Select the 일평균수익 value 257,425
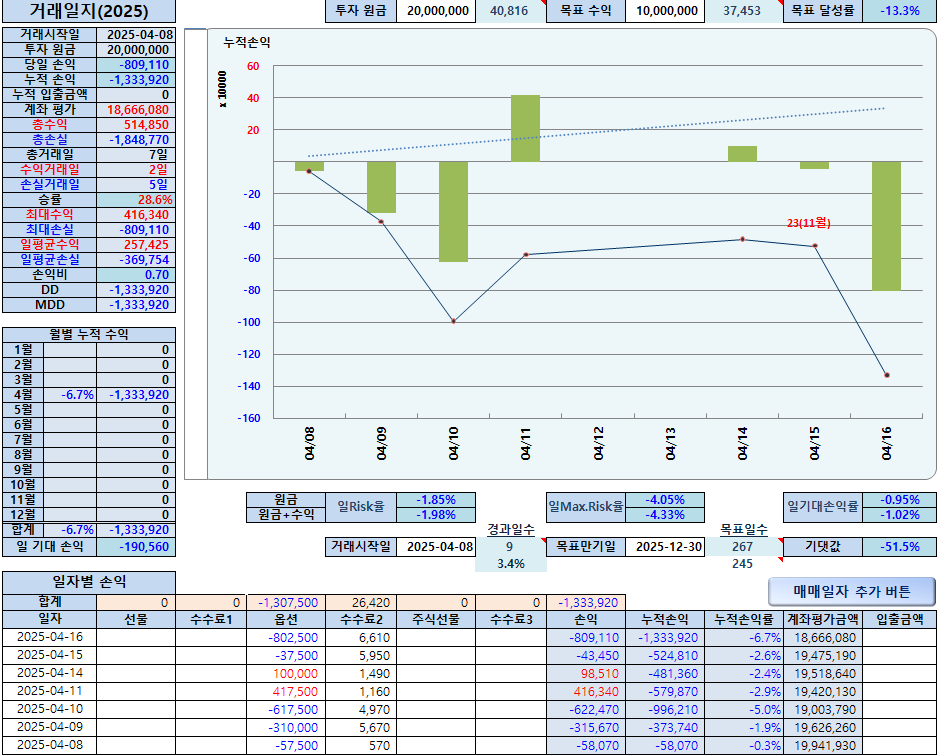Viewport: 941px width, 755px height. [x=136, y=245]
